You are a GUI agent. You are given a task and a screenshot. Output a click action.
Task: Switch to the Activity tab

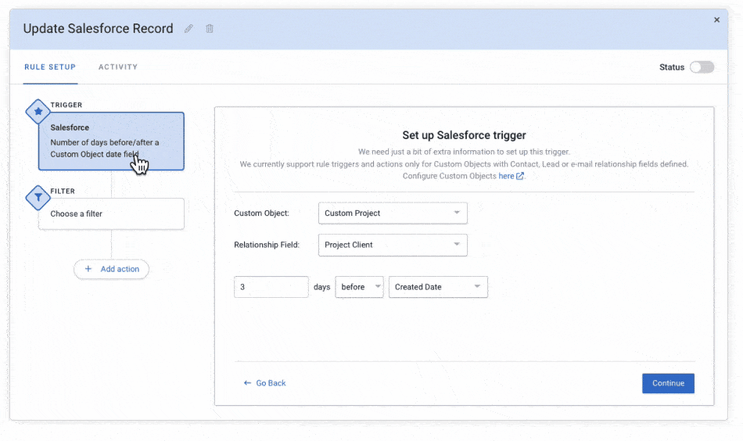[x=118, y=67]
